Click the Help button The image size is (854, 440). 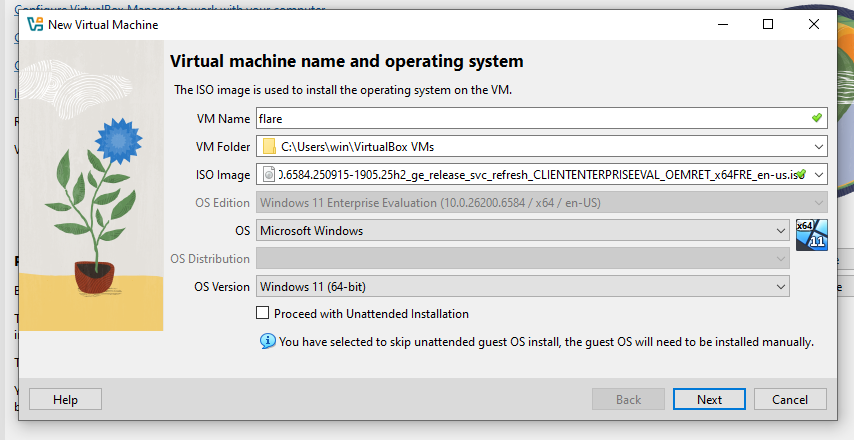point(65,400)
